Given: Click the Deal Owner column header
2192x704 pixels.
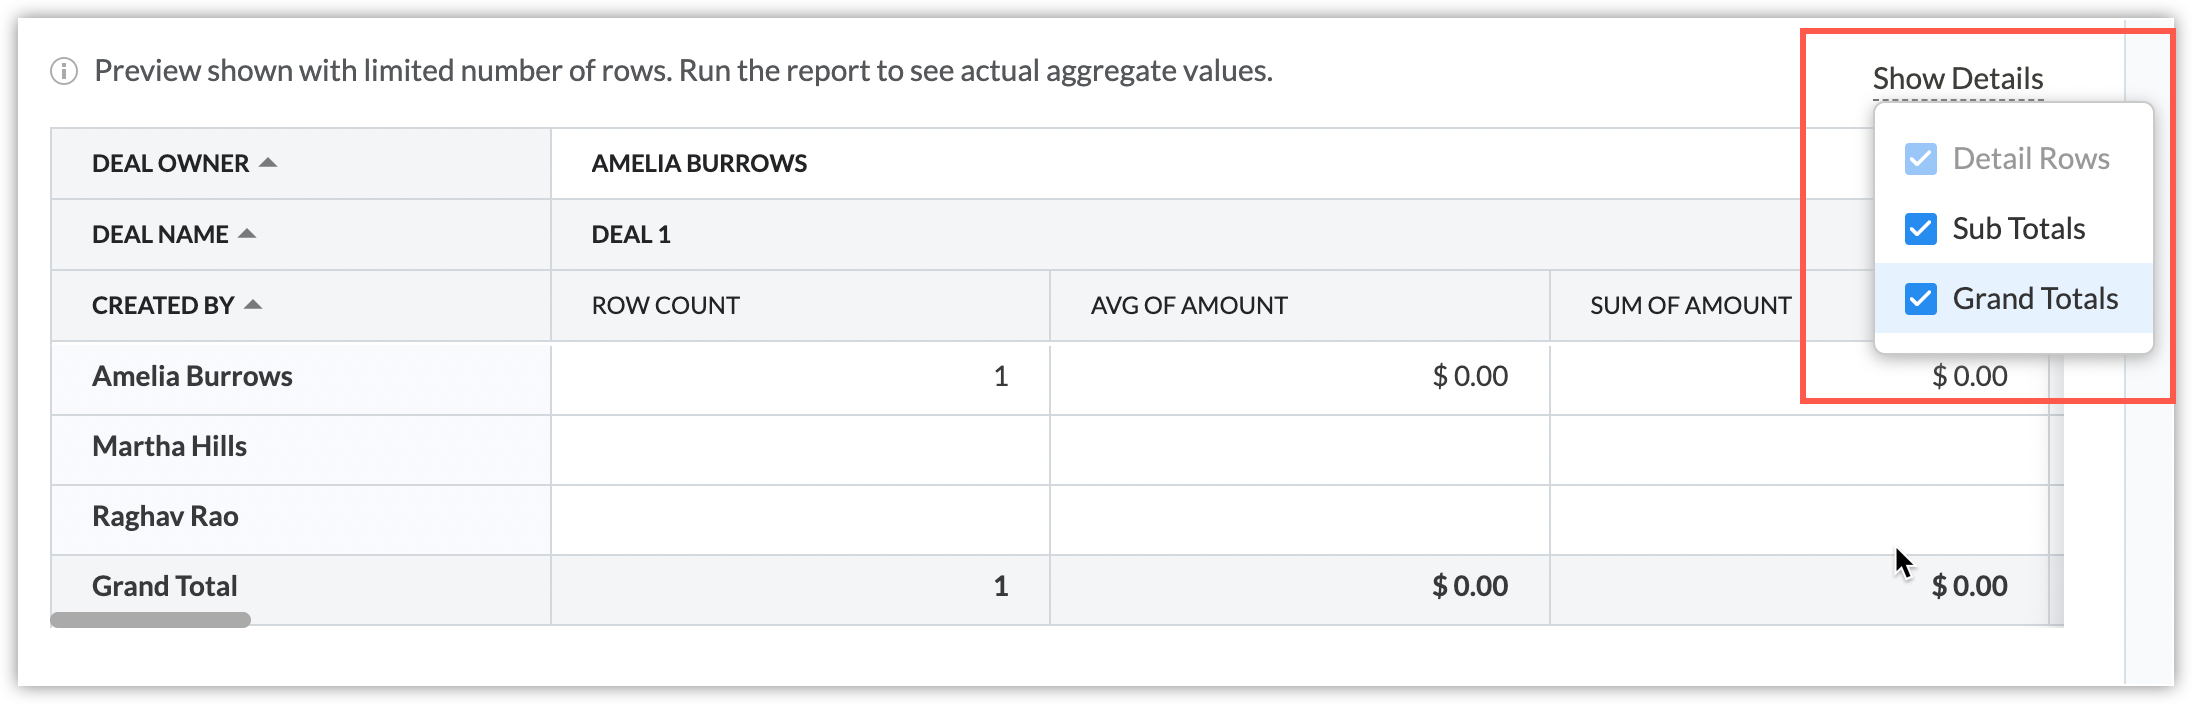Looking at the screenshot, I should click(170, 163).
